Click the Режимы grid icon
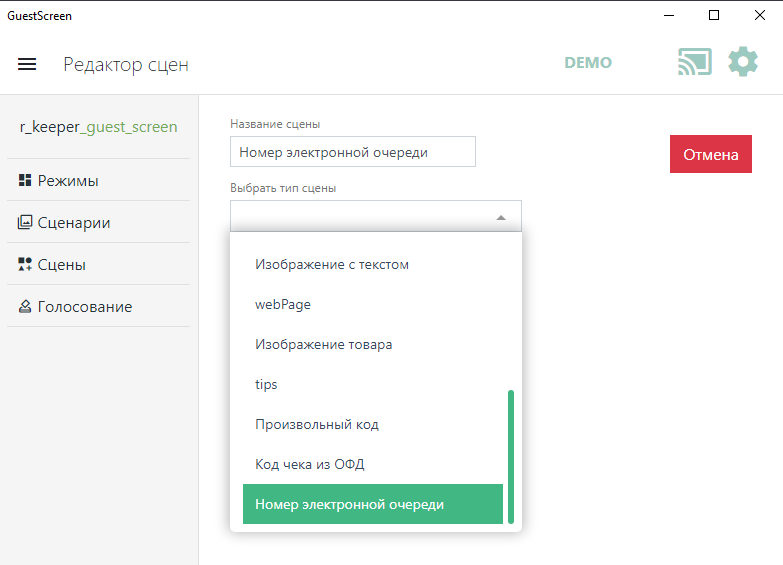The image size is (783, 565). tap(25, 181)
